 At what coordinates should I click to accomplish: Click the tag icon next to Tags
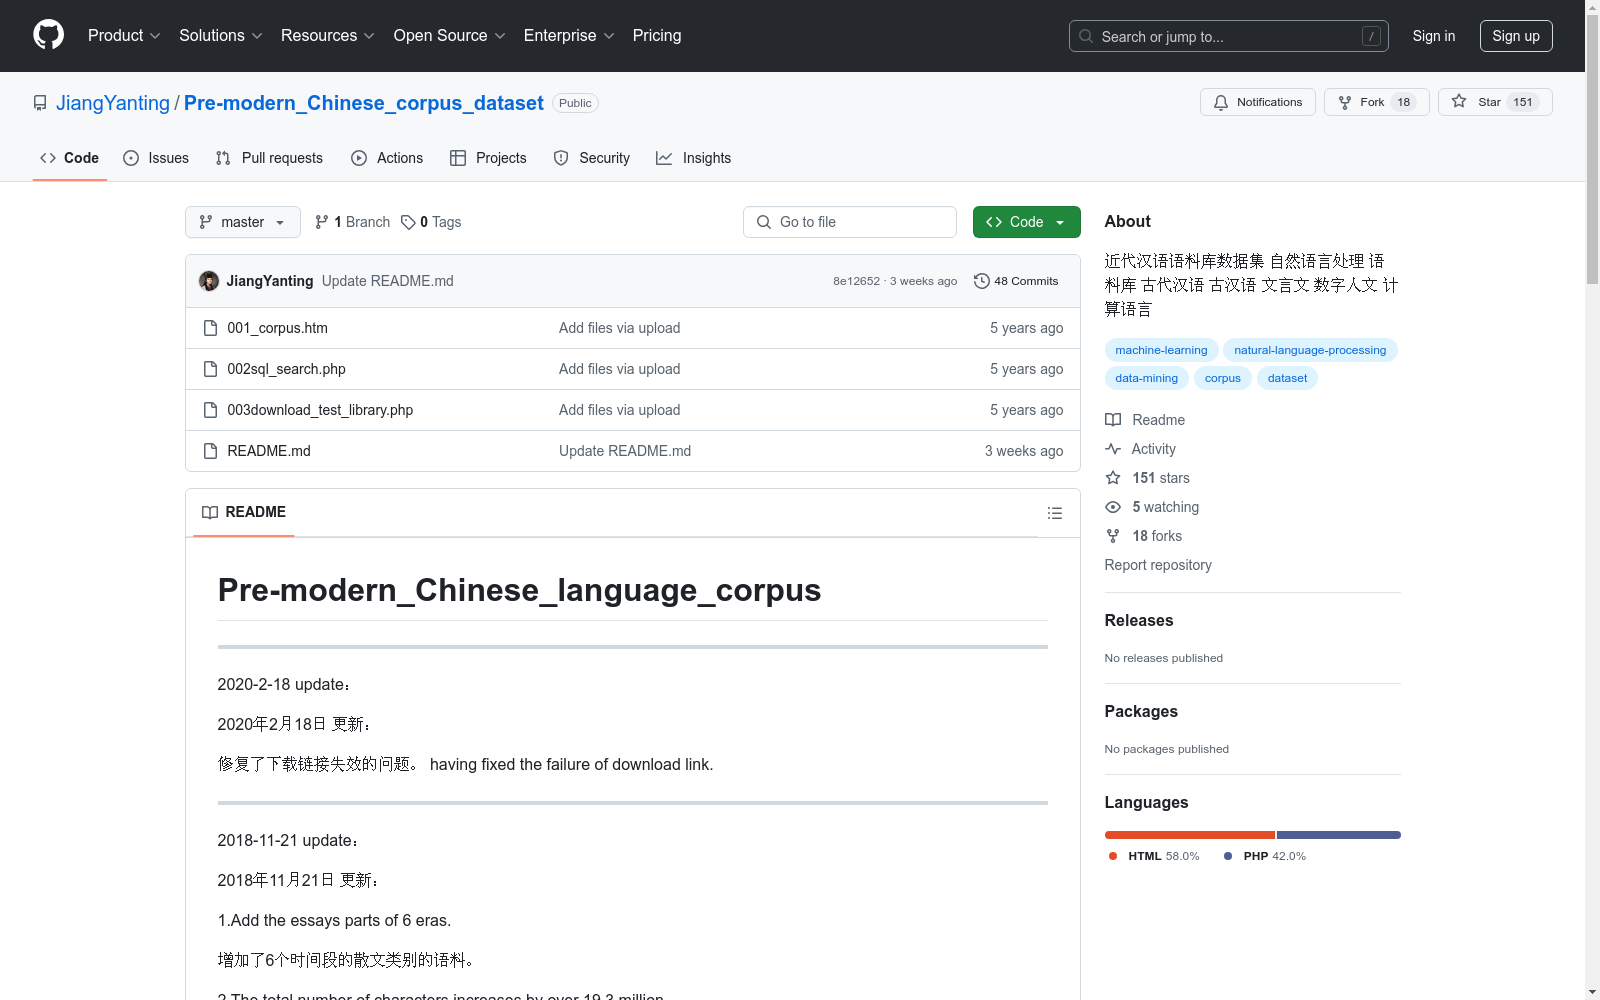point(408,222)
